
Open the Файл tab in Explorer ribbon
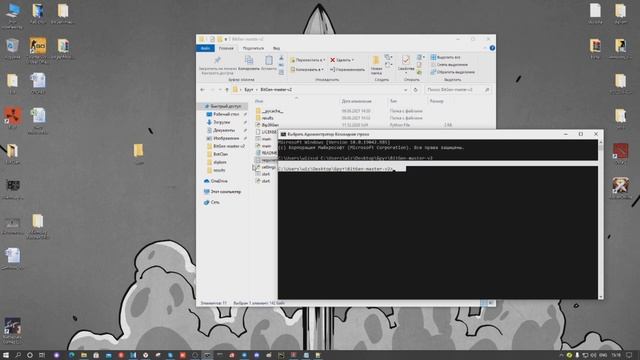point(205,48)
